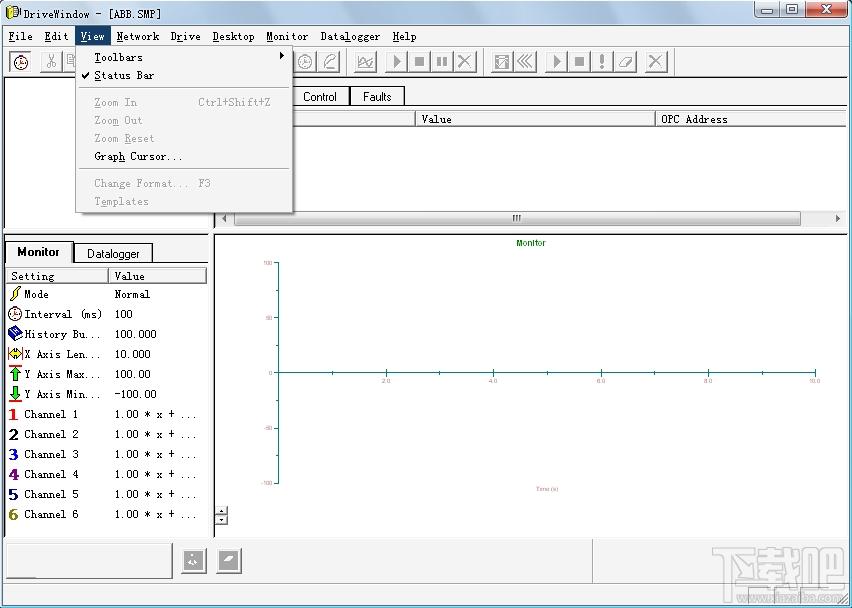Open the Network menu

tap(137, 36)
